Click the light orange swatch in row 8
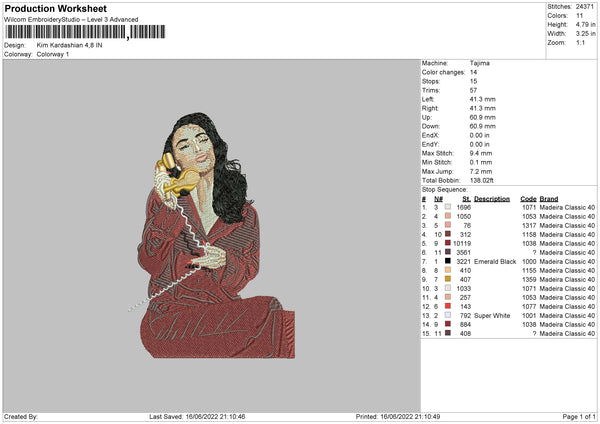The height and width of the screenshot is (424, 600). (x=448, y=270)
